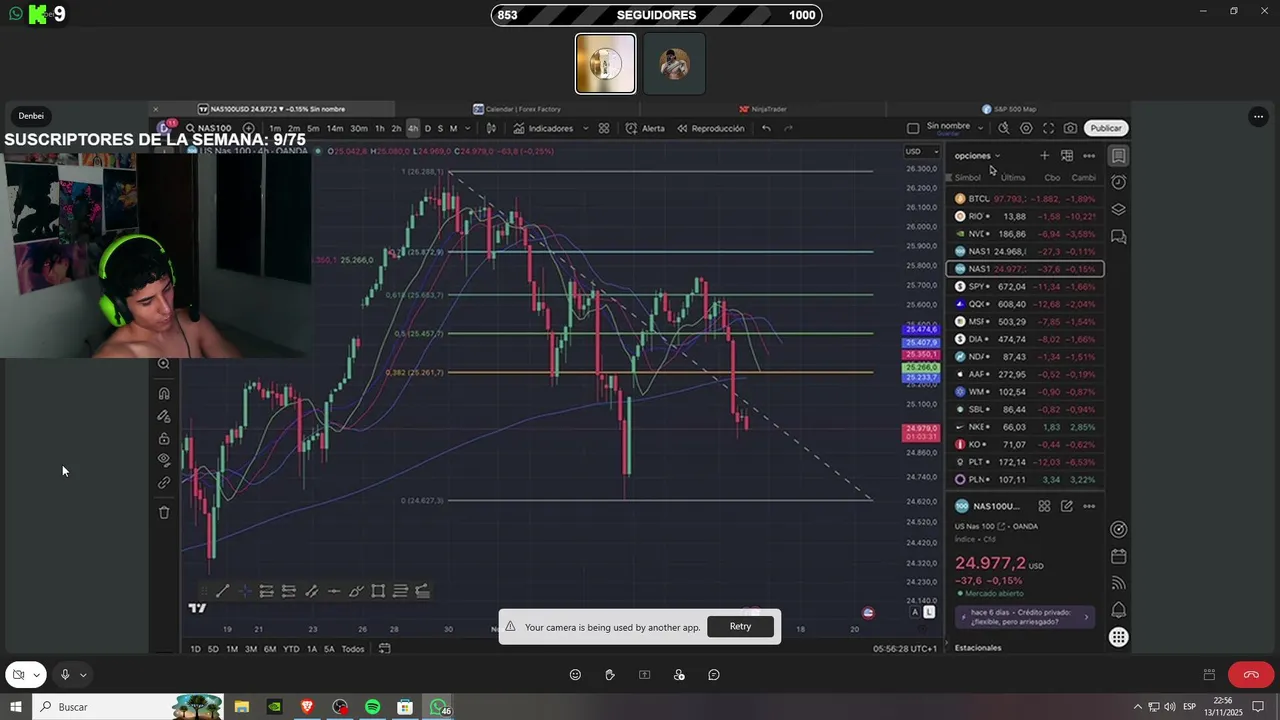This screenshot has width=1280, height=720.
Task: Open the call chat icon
Action: point(714,675)
